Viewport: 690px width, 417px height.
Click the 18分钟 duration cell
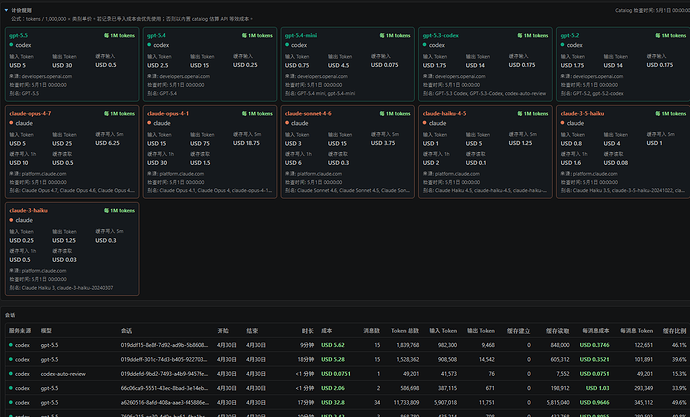pyautogui.click(x=307, y=359)
